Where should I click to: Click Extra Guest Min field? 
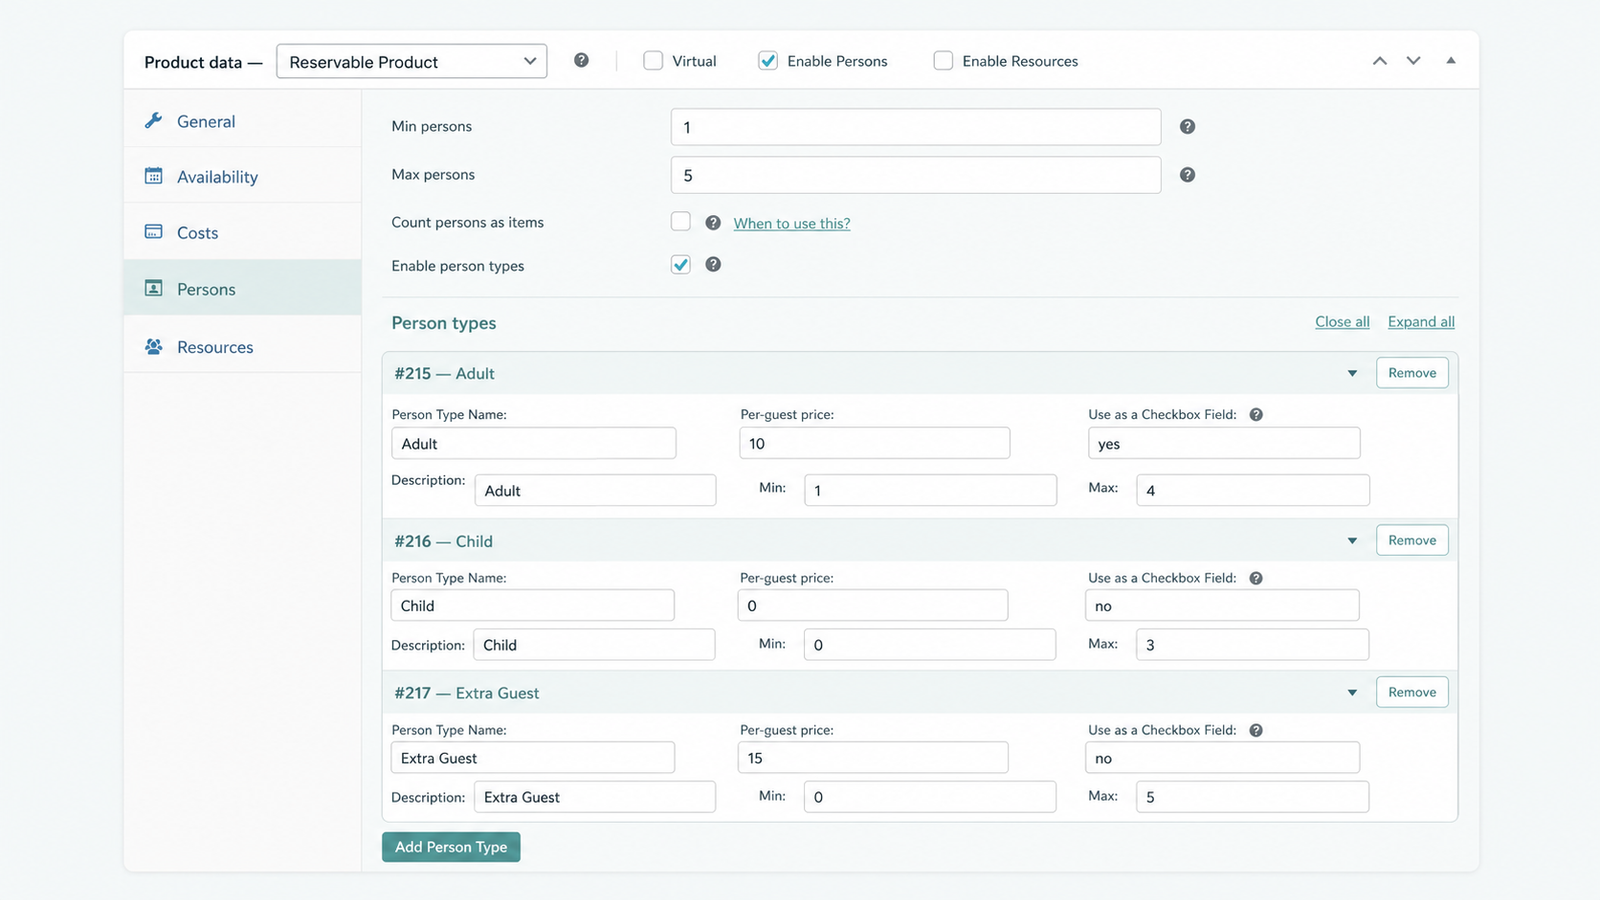click(930, 796)
